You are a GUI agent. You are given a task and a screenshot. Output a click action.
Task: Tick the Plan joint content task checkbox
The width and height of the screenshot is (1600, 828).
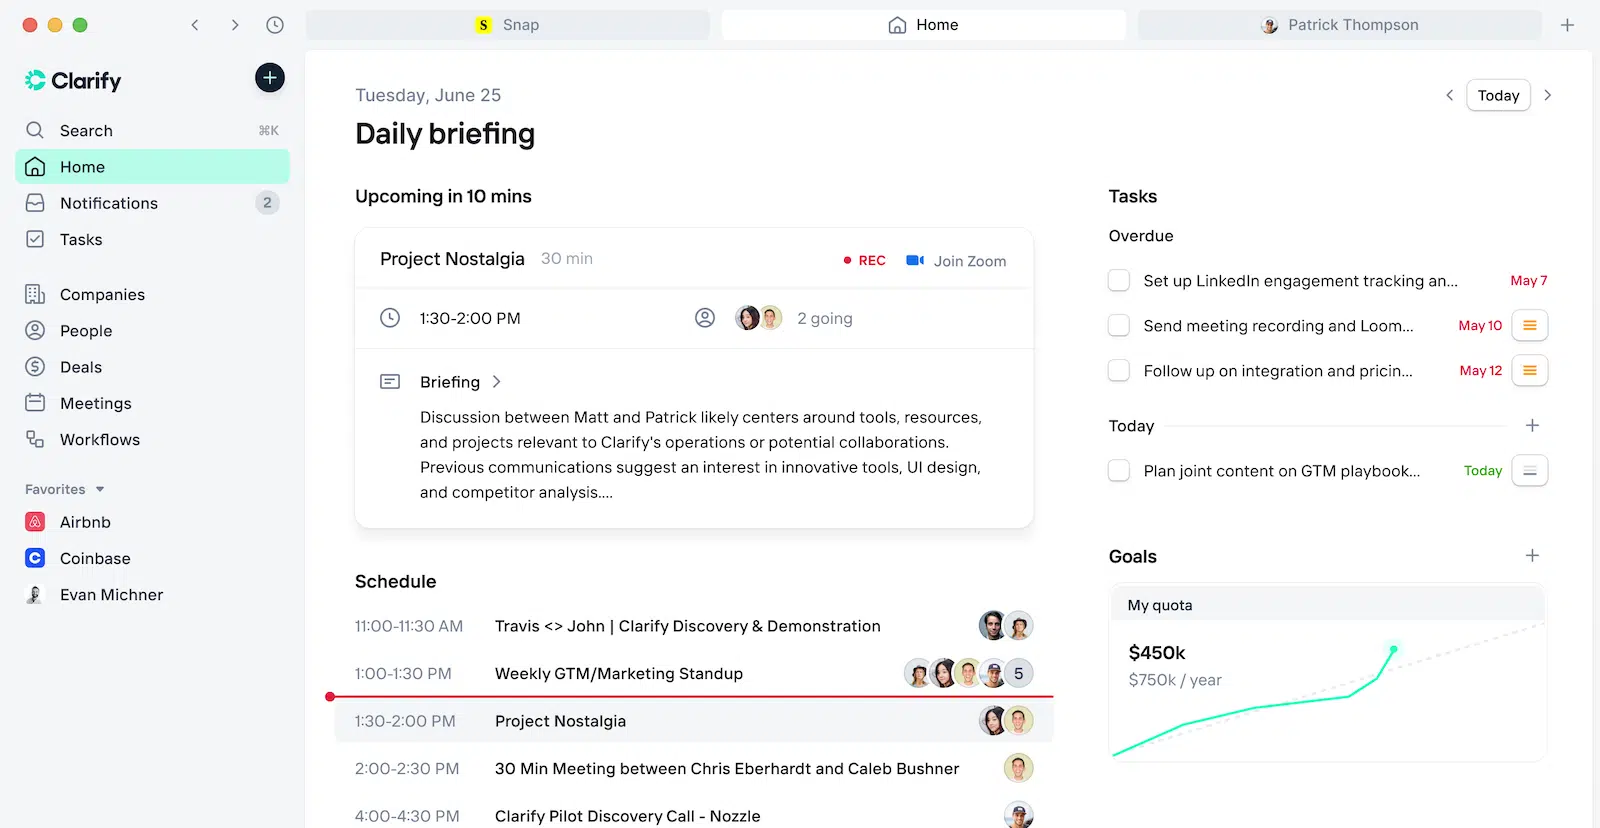1119,471
